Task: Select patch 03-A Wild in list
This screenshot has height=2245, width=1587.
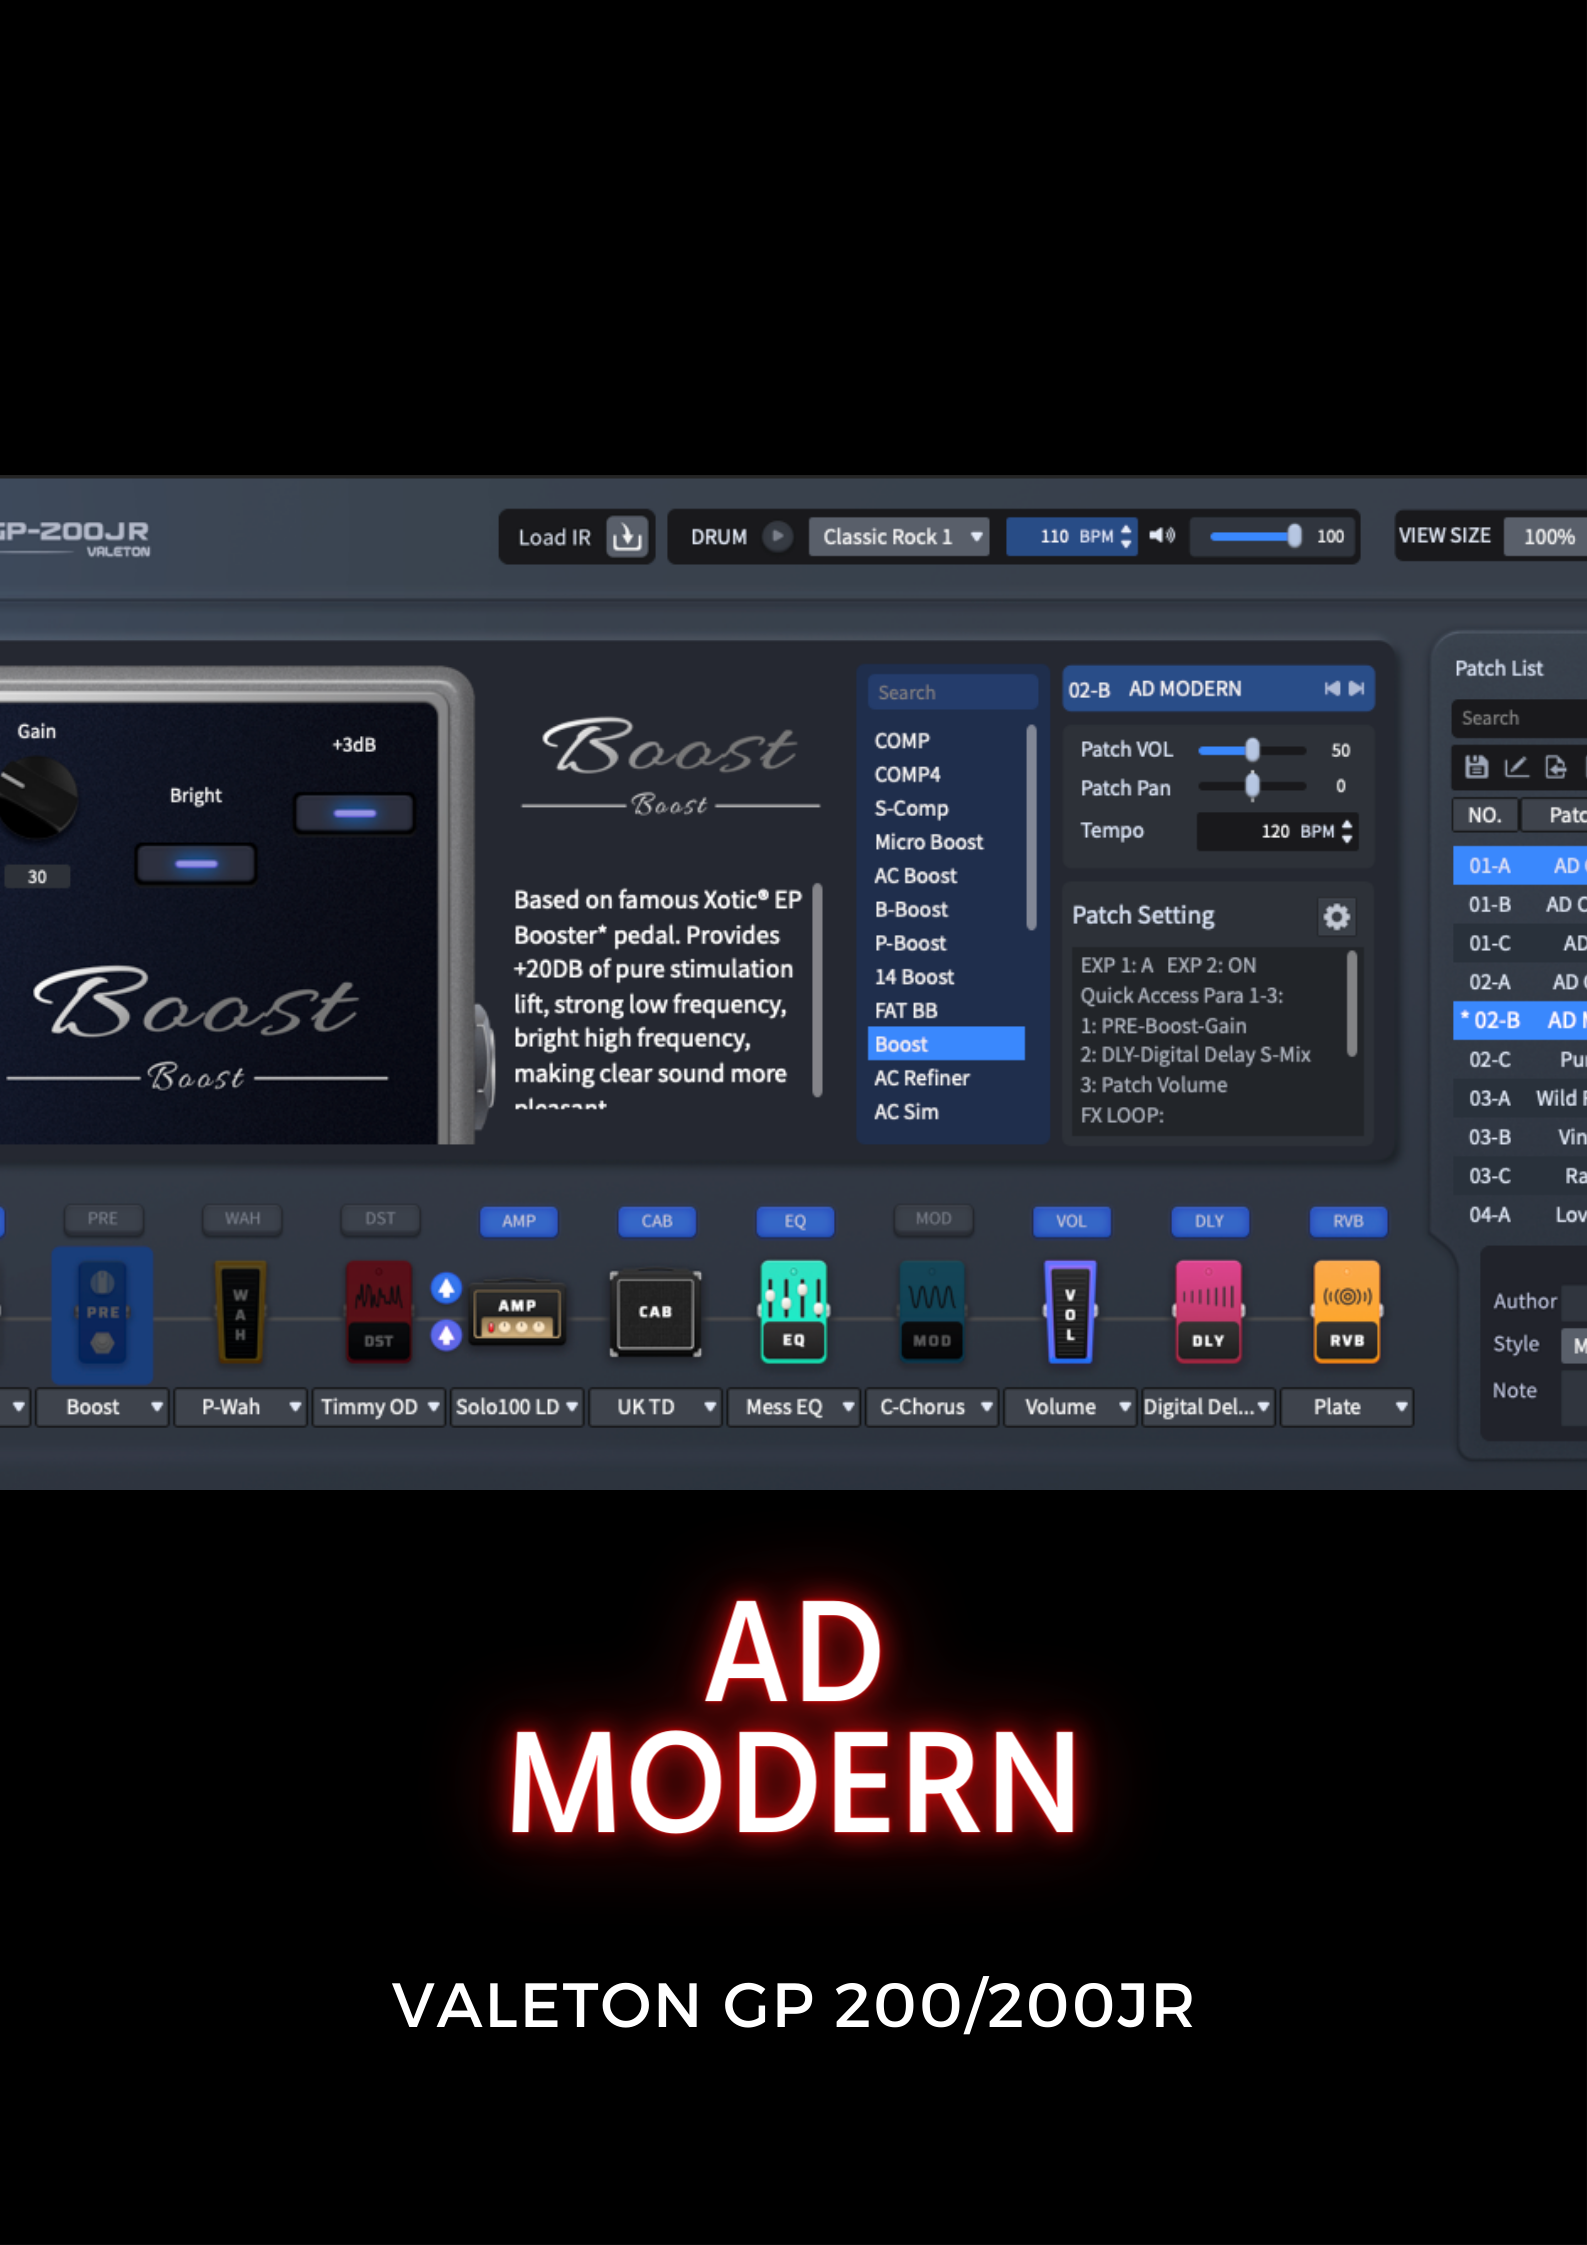Action: click(x=1519, y=1098)
